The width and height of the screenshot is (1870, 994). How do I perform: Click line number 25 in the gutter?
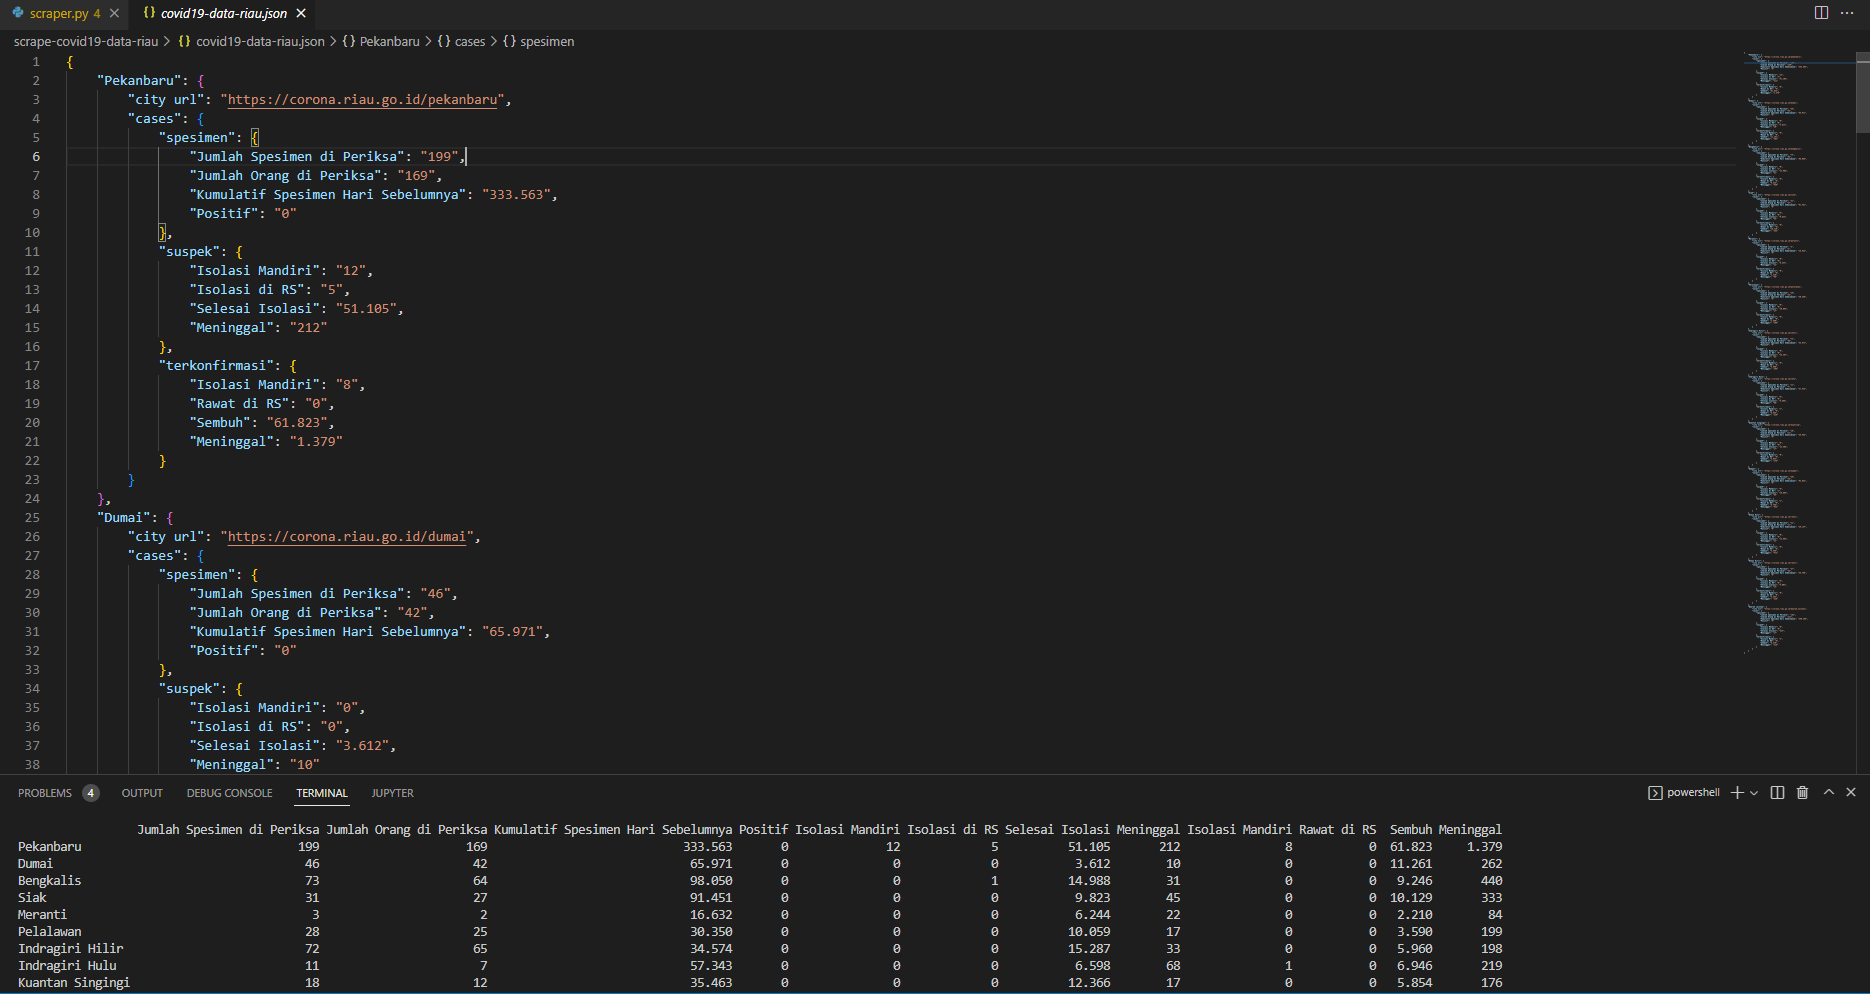32,518
